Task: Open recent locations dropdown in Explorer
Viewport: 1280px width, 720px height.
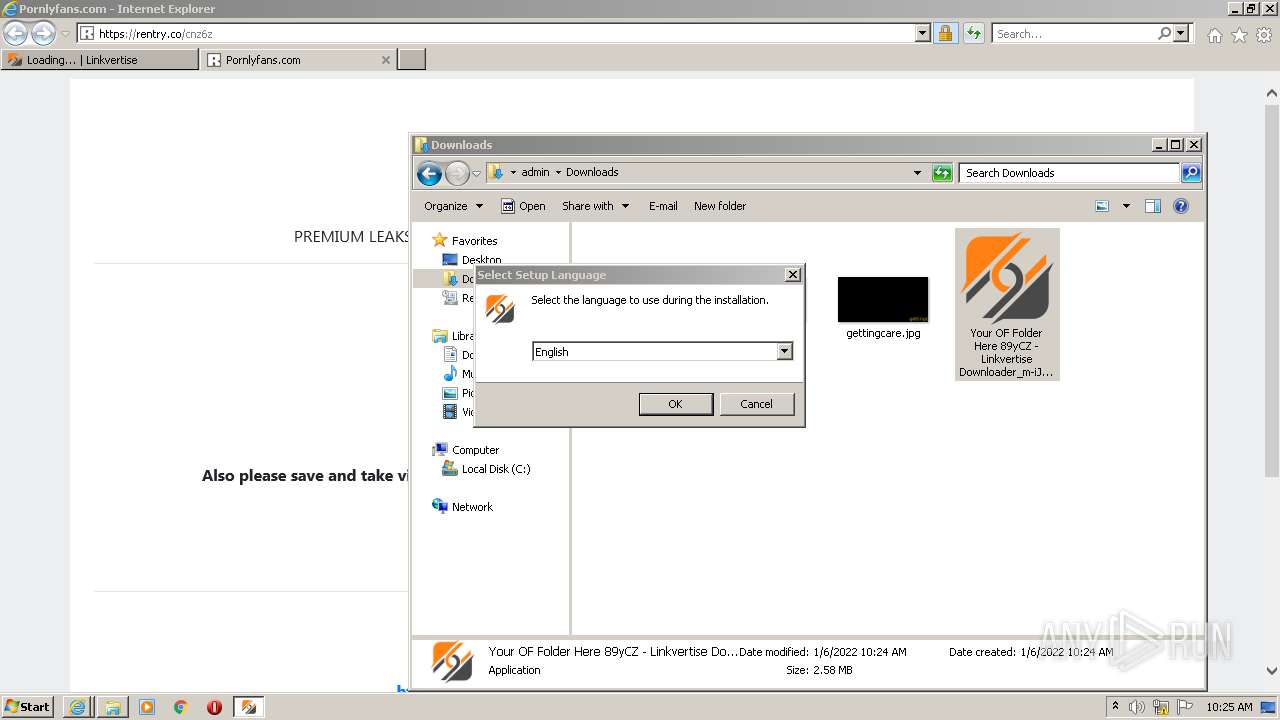Action: [x=477, y=173]
